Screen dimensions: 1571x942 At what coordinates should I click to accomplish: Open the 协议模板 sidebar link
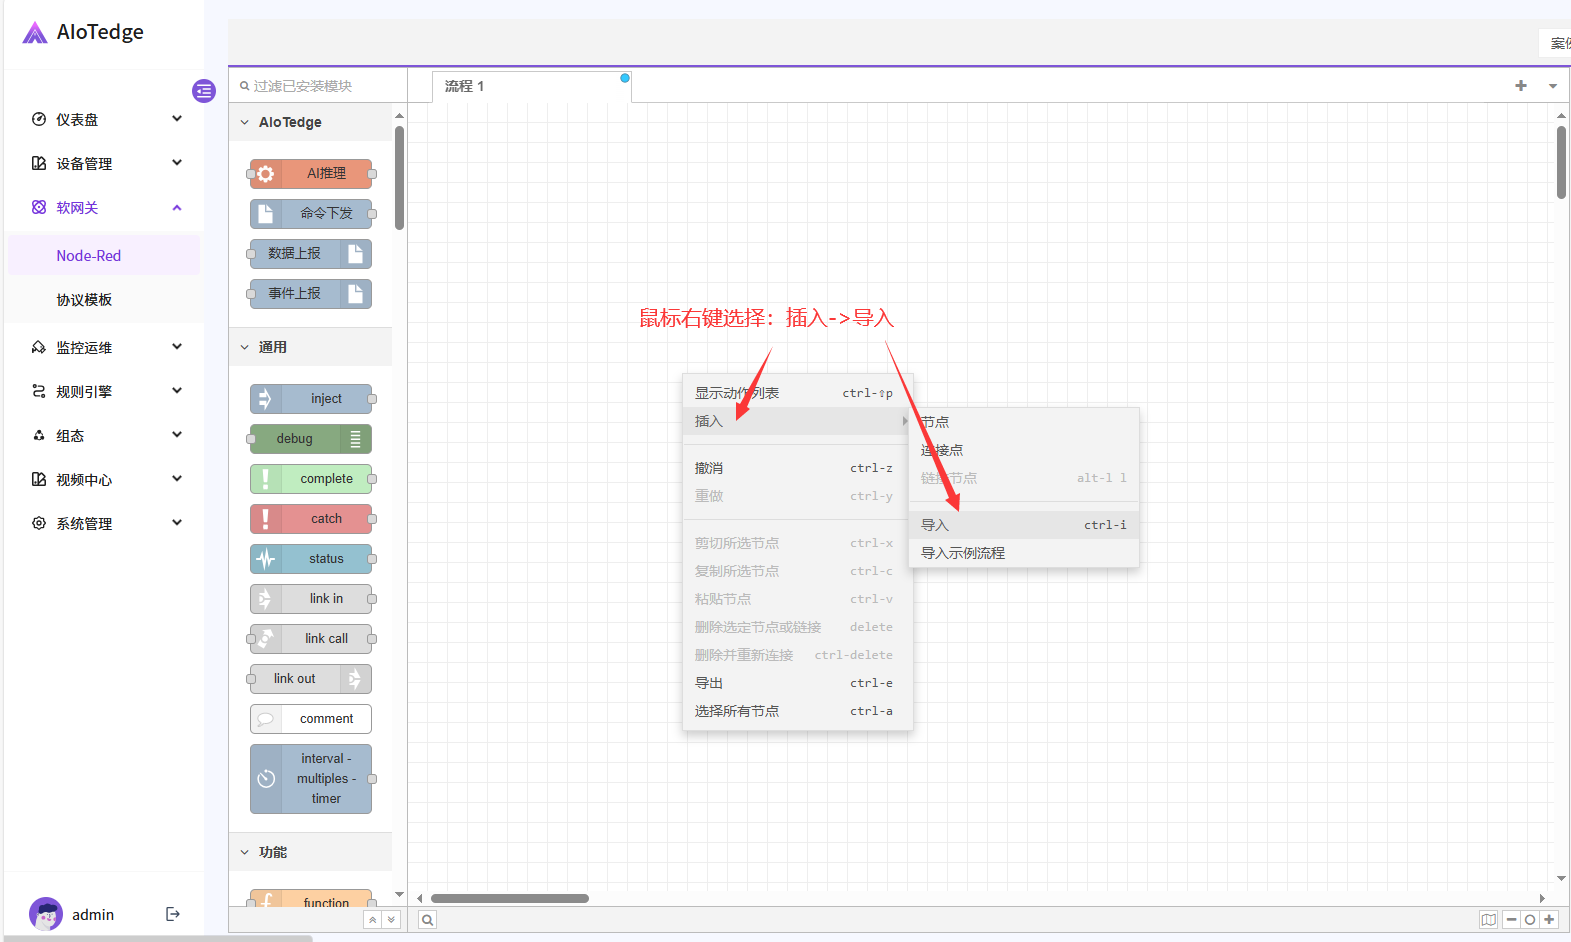tap(84, 300)
